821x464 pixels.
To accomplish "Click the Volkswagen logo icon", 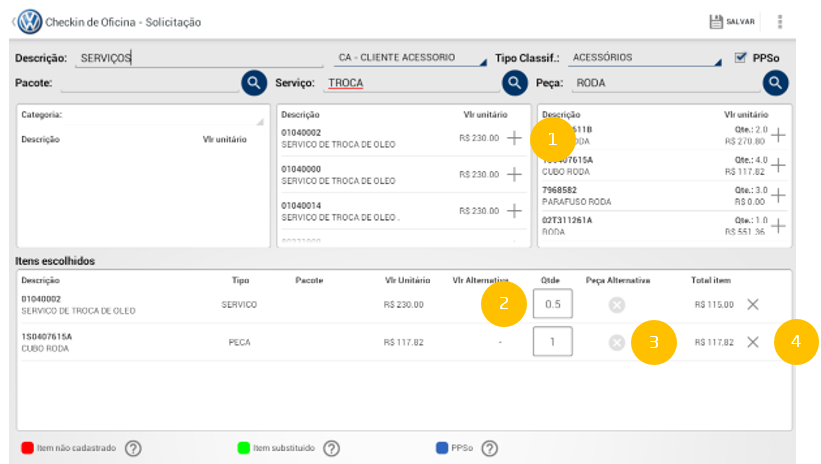I will tap(30, 22).
